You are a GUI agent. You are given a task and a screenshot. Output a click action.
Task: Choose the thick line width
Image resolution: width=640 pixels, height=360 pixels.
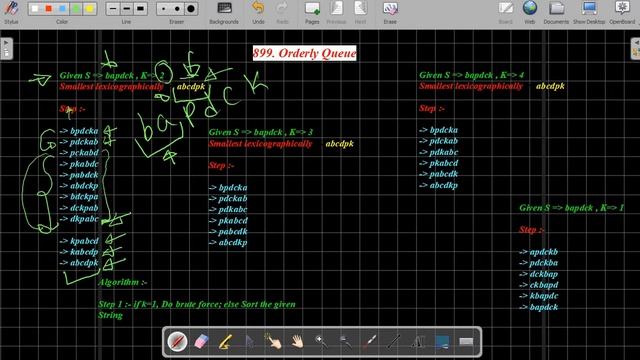[x=140, y=9]
